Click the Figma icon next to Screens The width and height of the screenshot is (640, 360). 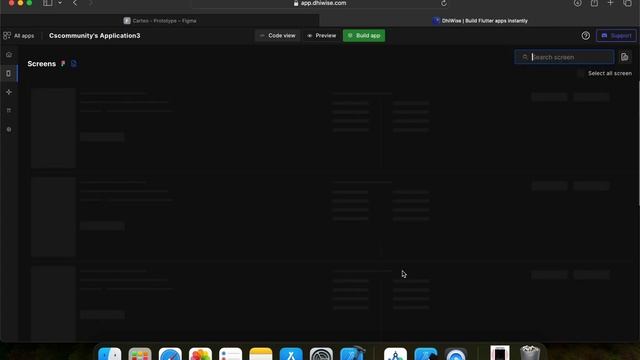[x=63, y=64]
